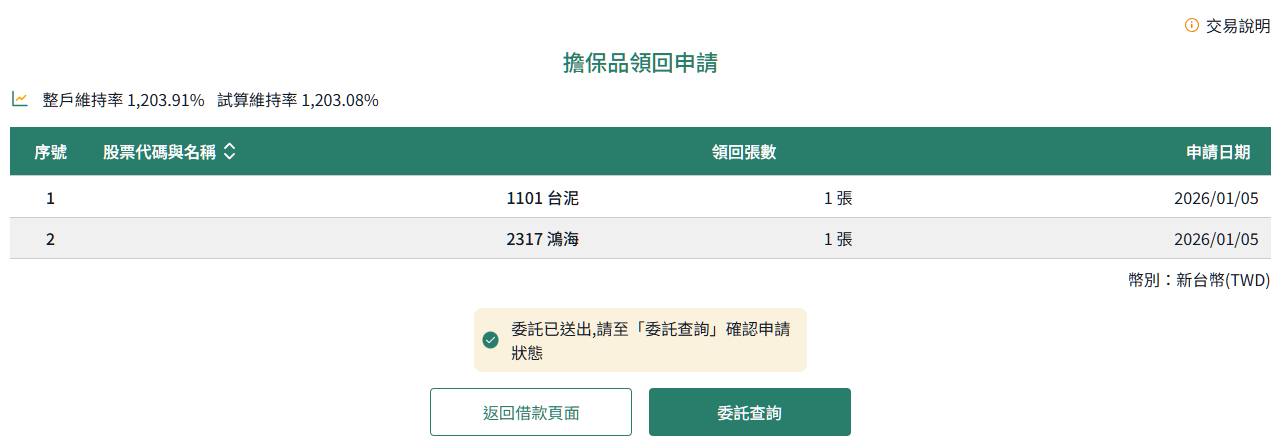This screenshot has width=1286, height=444.
Task: Click the maintenance rate chart icon
Action: [20, 99]
